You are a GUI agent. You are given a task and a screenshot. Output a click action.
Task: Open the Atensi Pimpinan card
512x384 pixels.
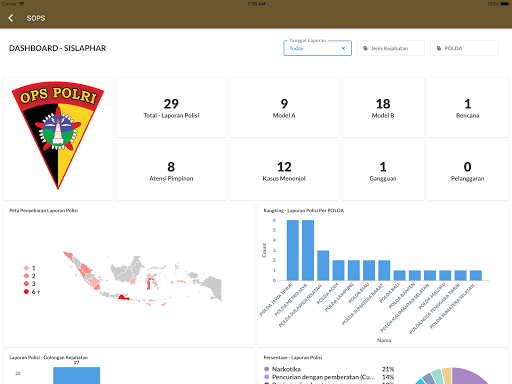click(x=171, y=170)
